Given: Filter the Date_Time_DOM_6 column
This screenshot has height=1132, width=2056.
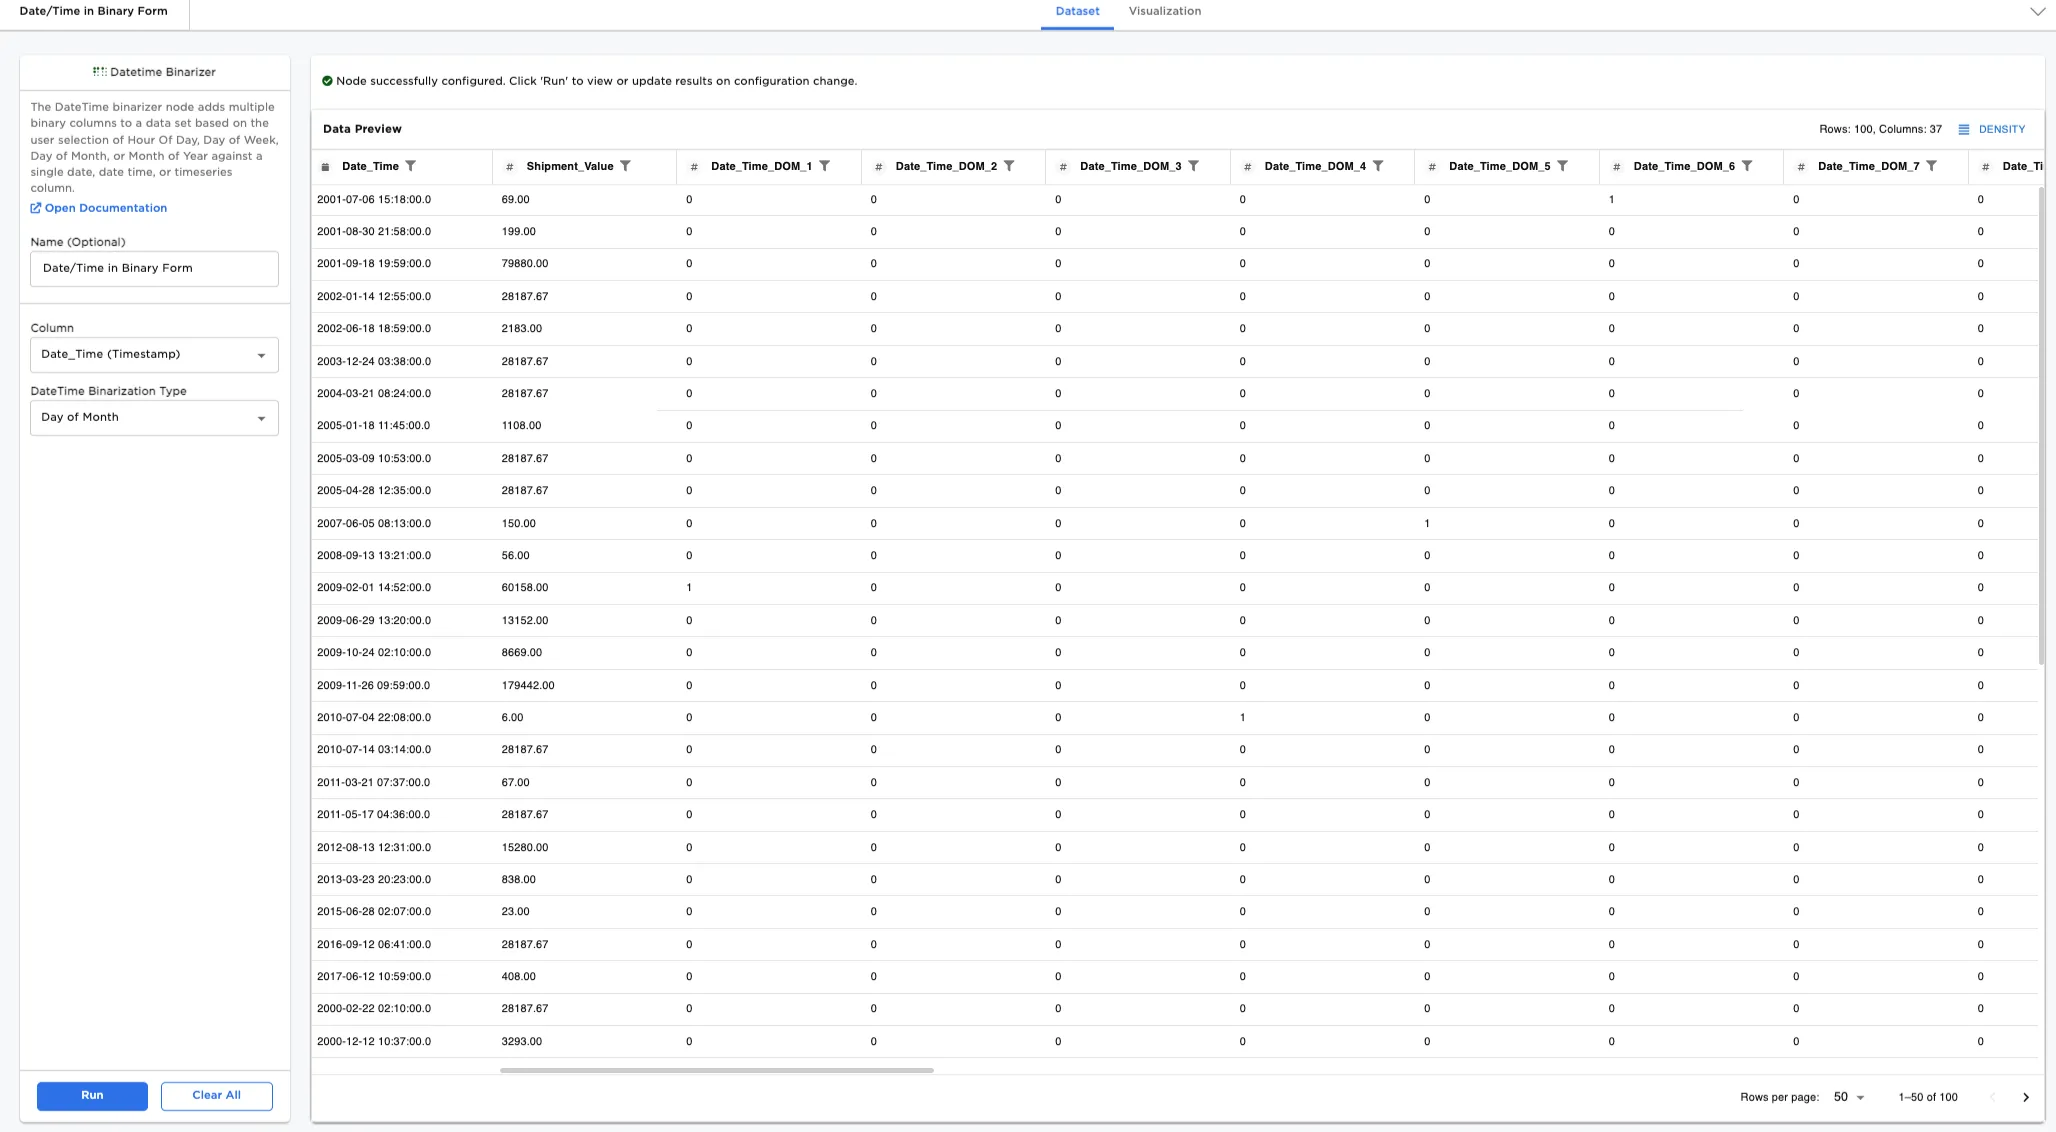Looking at the screenshot, I should coord(1747,166).
